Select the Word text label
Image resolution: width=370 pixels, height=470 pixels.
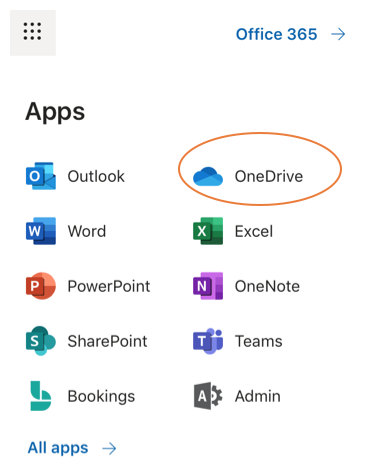(87, 231)
